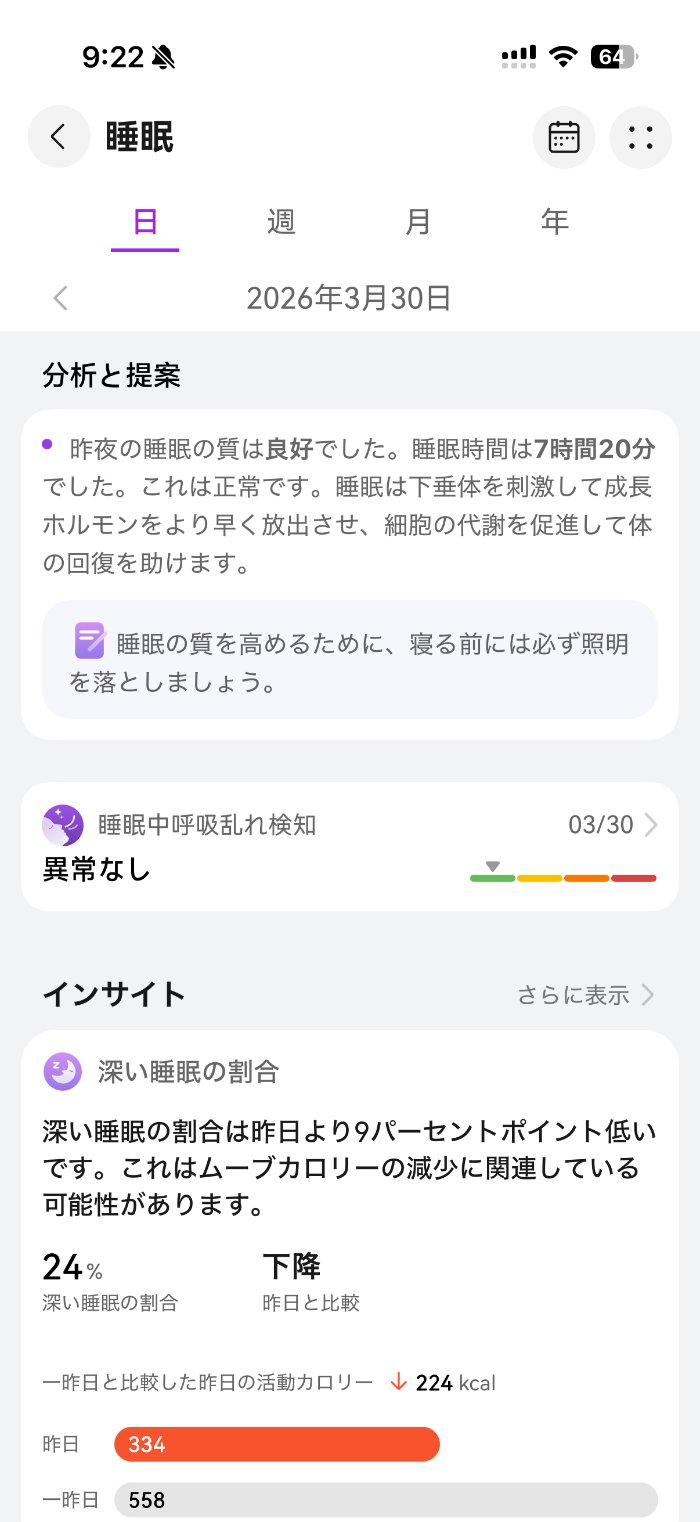Tap the battery indicator in status bar

coord(613,57)
